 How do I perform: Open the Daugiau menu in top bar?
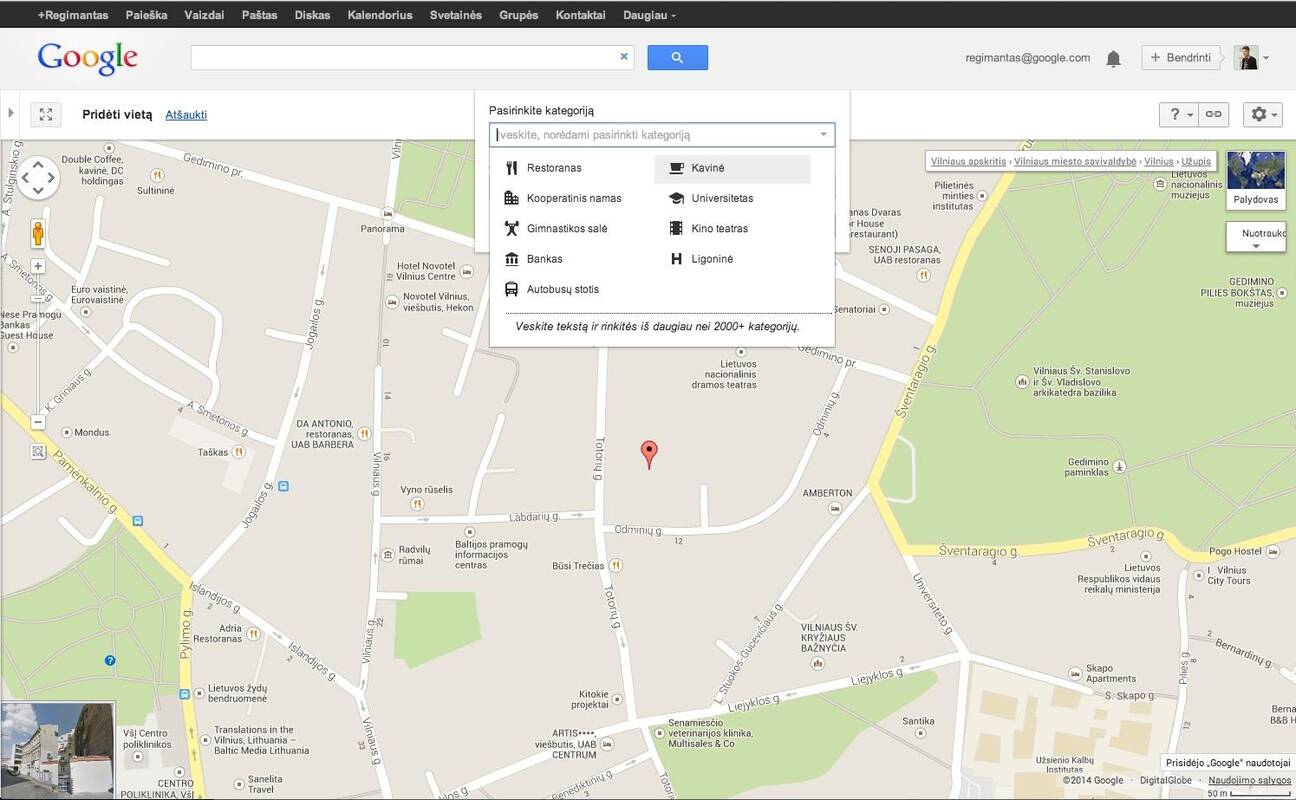coord(649,15)
